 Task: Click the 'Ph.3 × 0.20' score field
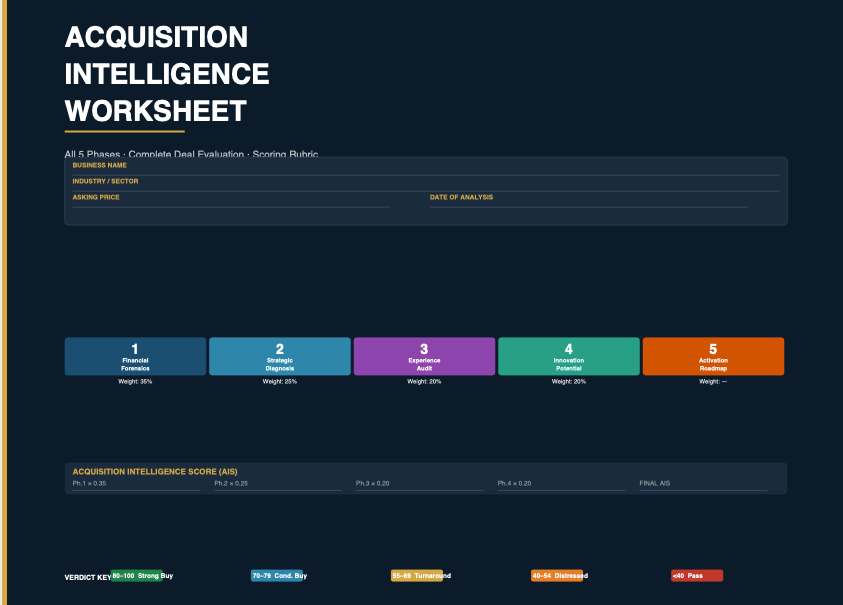pos(419,485)
